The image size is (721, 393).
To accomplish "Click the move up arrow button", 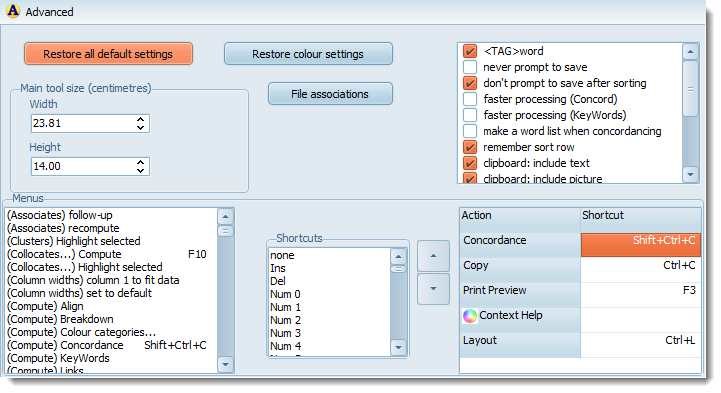I will (433, 256).
